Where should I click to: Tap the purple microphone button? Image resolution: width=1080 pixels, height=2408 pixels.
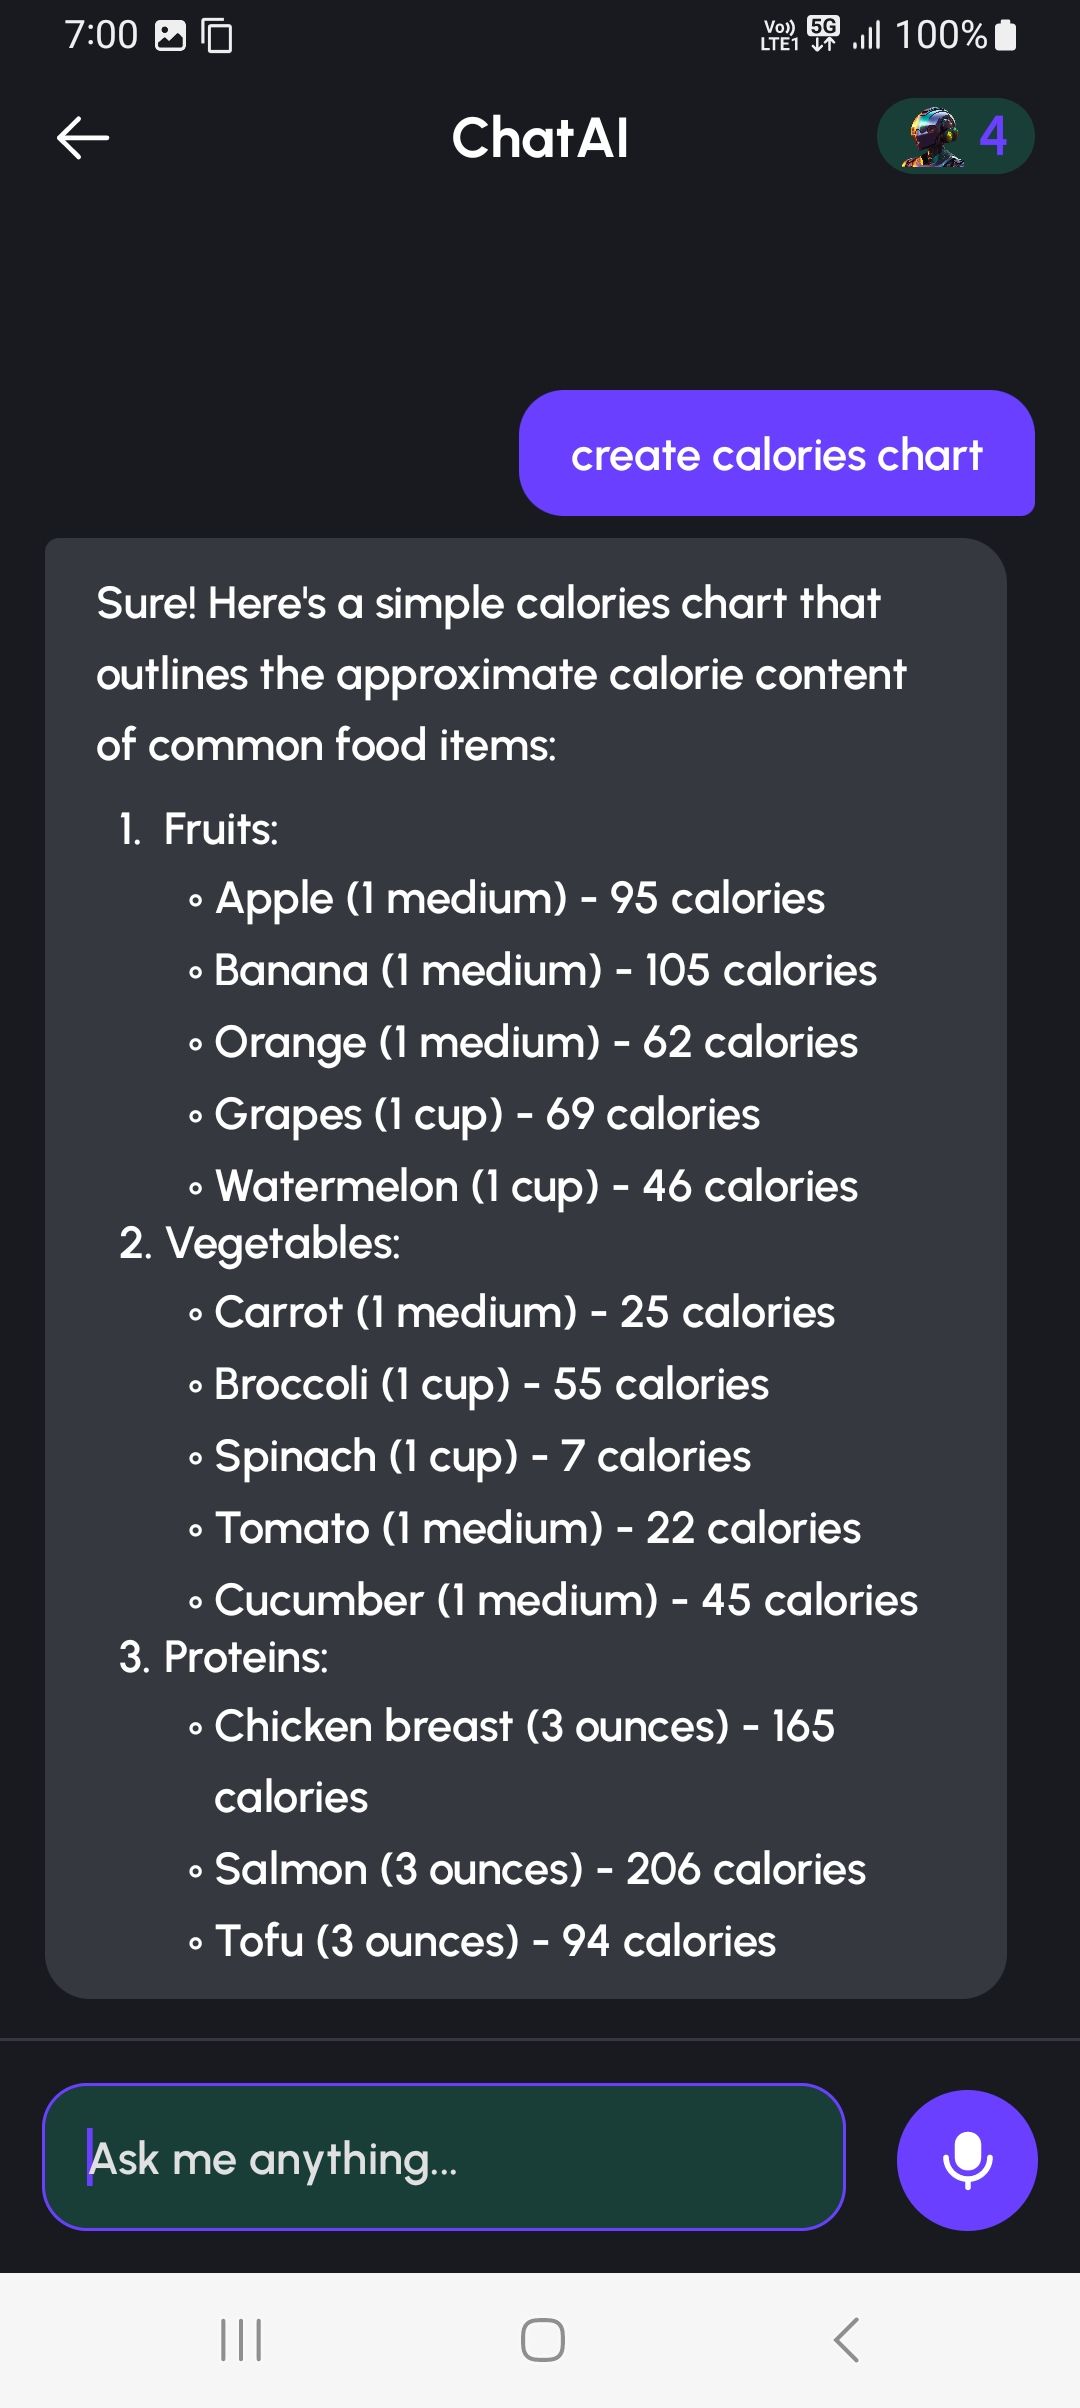pos(967,2160)
